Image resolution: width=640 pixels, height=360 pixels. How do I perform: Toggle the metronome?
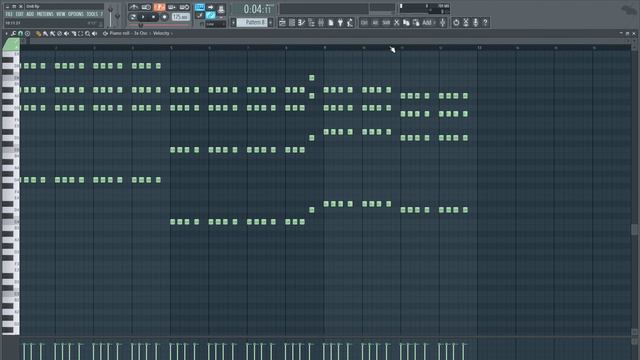pos(133,7)
